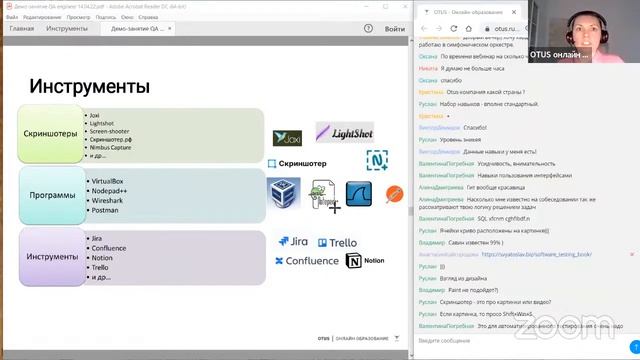Click the PDF scrollbar up arrow
This screenshot has height=360, width=640.
[x=411, y=41]
